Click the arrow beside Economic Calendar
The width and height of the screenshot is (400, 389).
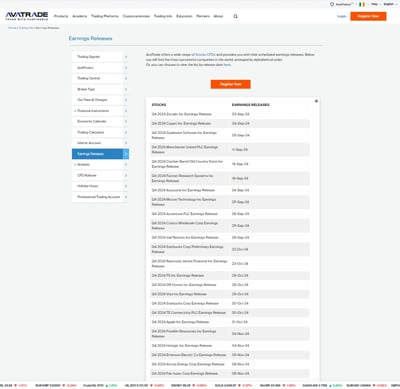click(x=126, y=121)
